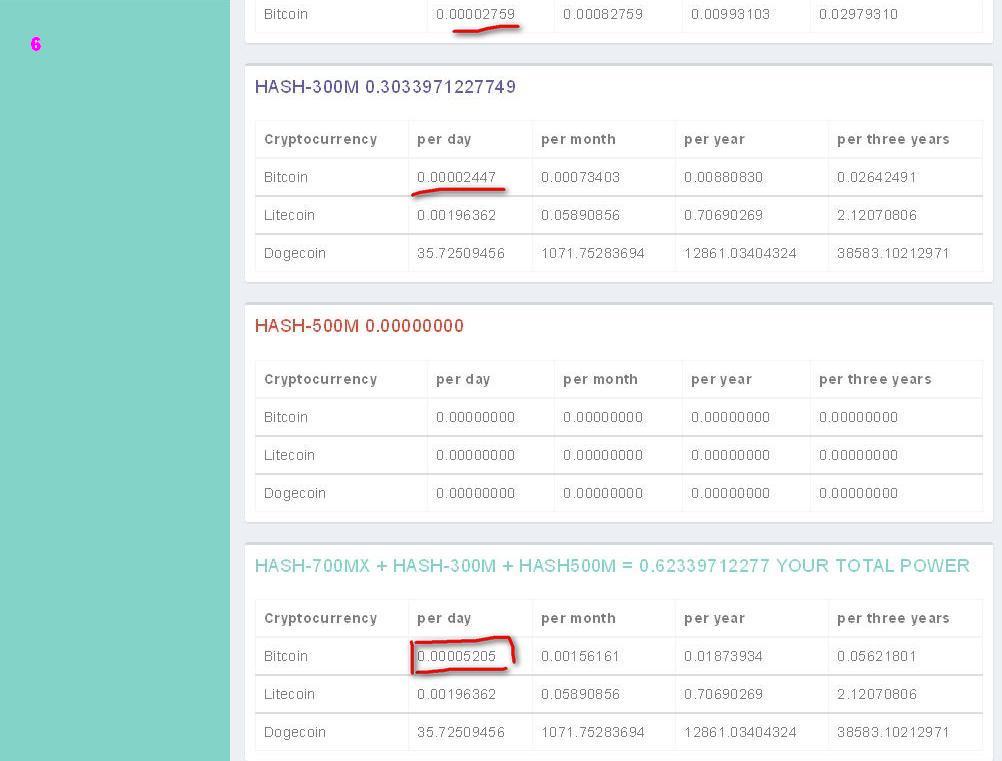Click 'per month' header in total power table

coord(578,619)
